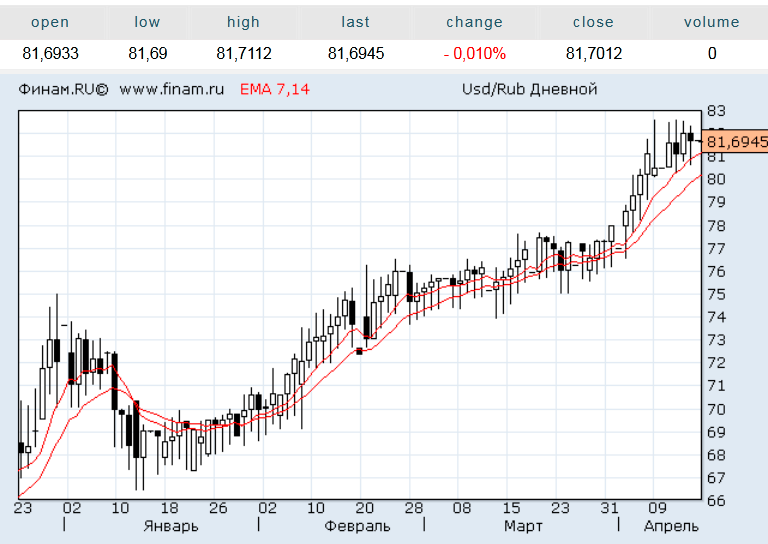Image resolution: width=768 pixels, height=544 pixels.
Task: Select the 'last' column header
Action: 355,22
